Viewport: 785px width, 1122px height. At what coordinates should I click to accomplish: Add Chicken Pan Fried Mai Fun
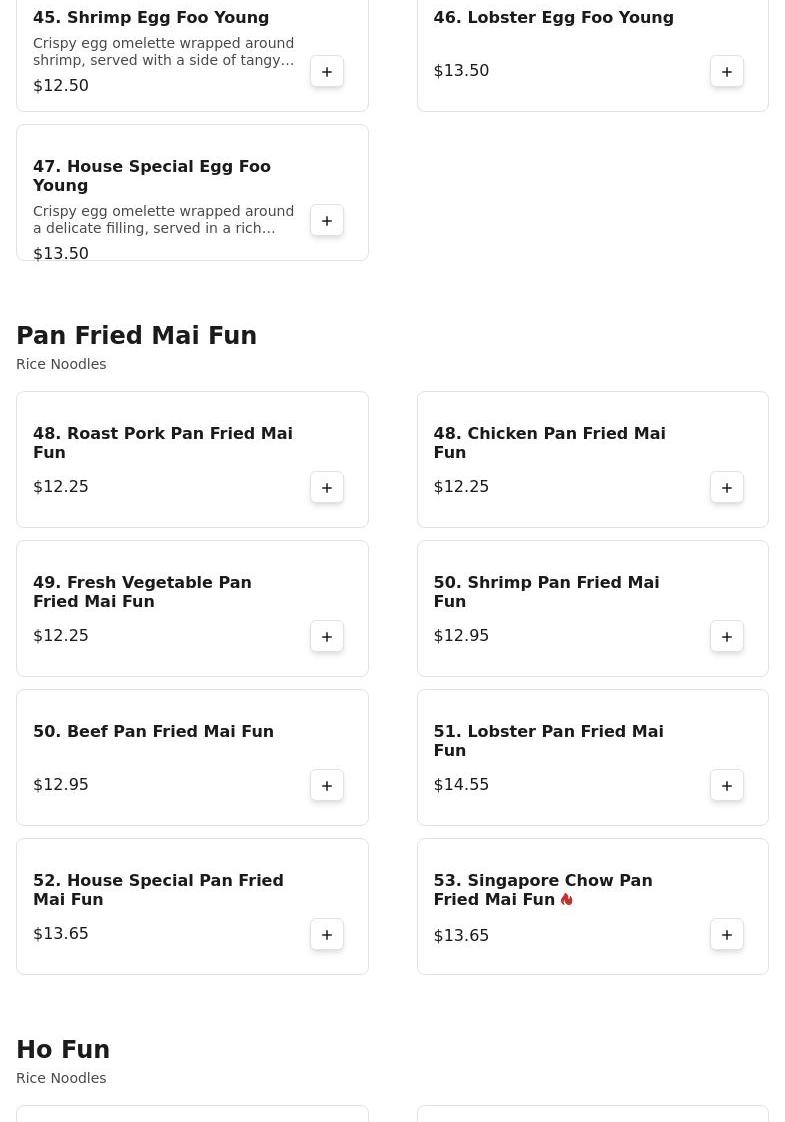tap(727, 488)
